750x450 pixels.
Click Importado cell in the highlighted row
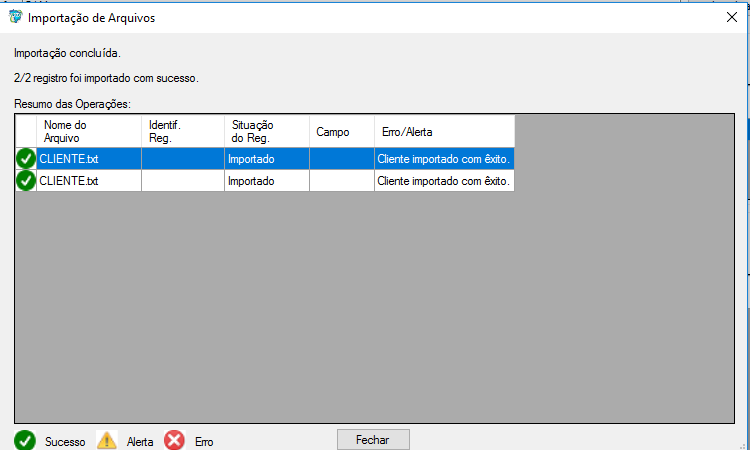point(267,159)
